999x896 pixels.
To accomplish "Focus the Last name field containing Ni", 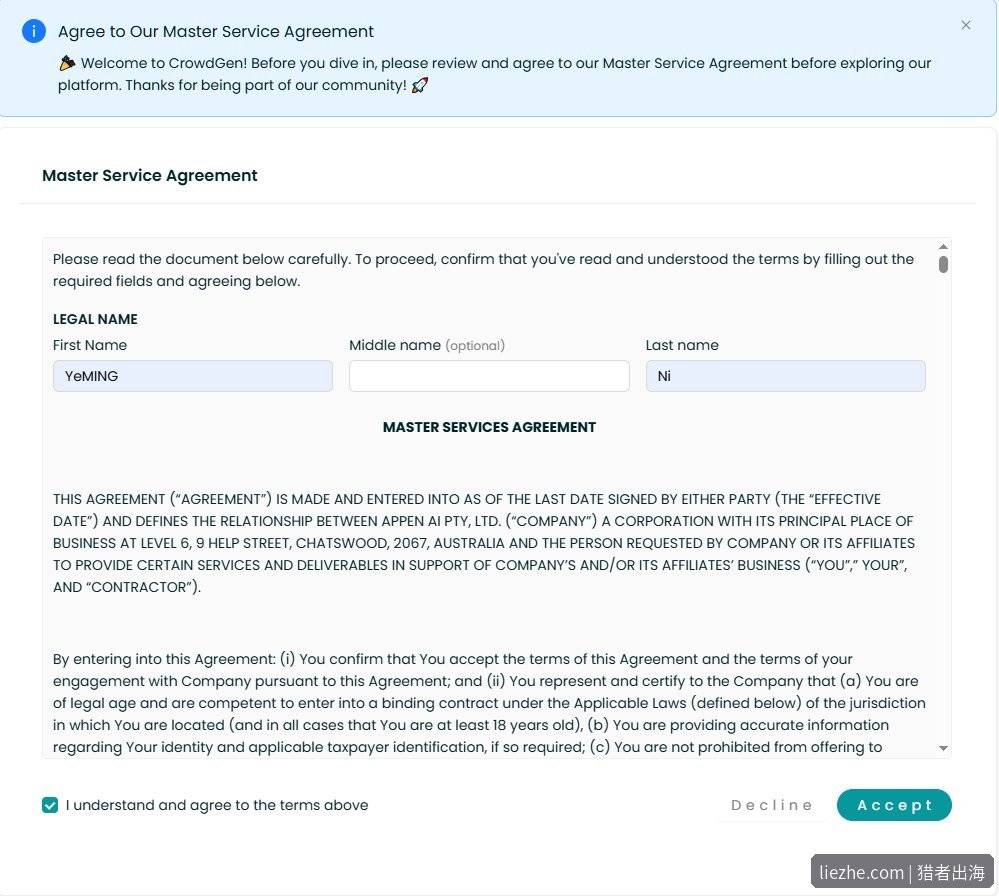I will (786, 376).
